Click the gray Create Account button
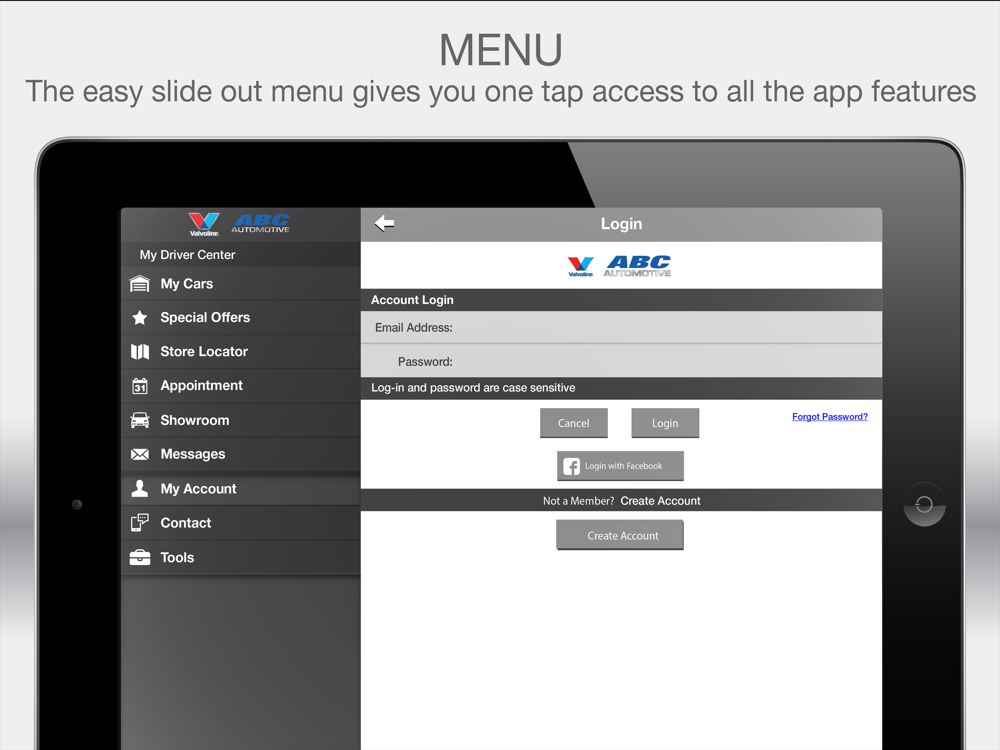This screenshot has height=750, width=1000. click(620, 535)
